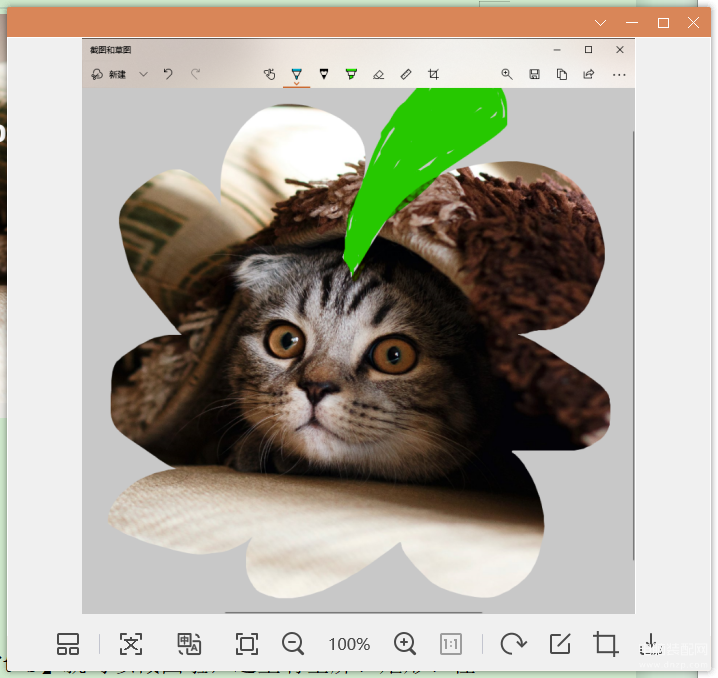Expand the New snip dropdown arrow
The image size is (718, 678).
(143, 74)
